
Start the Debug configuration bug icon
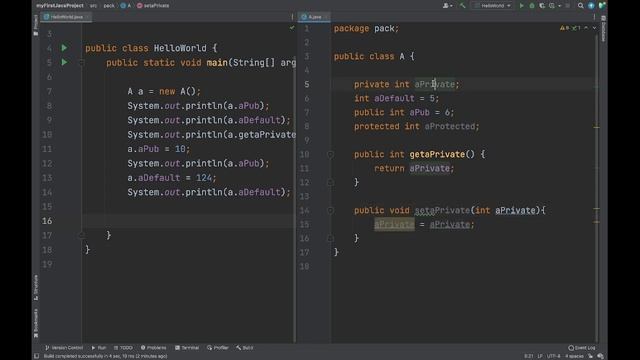click(532, 6)
